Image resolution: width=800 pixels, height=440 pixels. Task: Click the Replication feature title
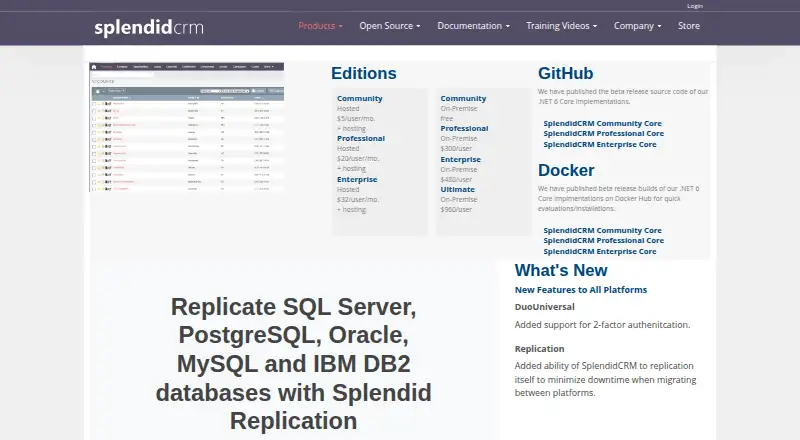pos(539,349)
